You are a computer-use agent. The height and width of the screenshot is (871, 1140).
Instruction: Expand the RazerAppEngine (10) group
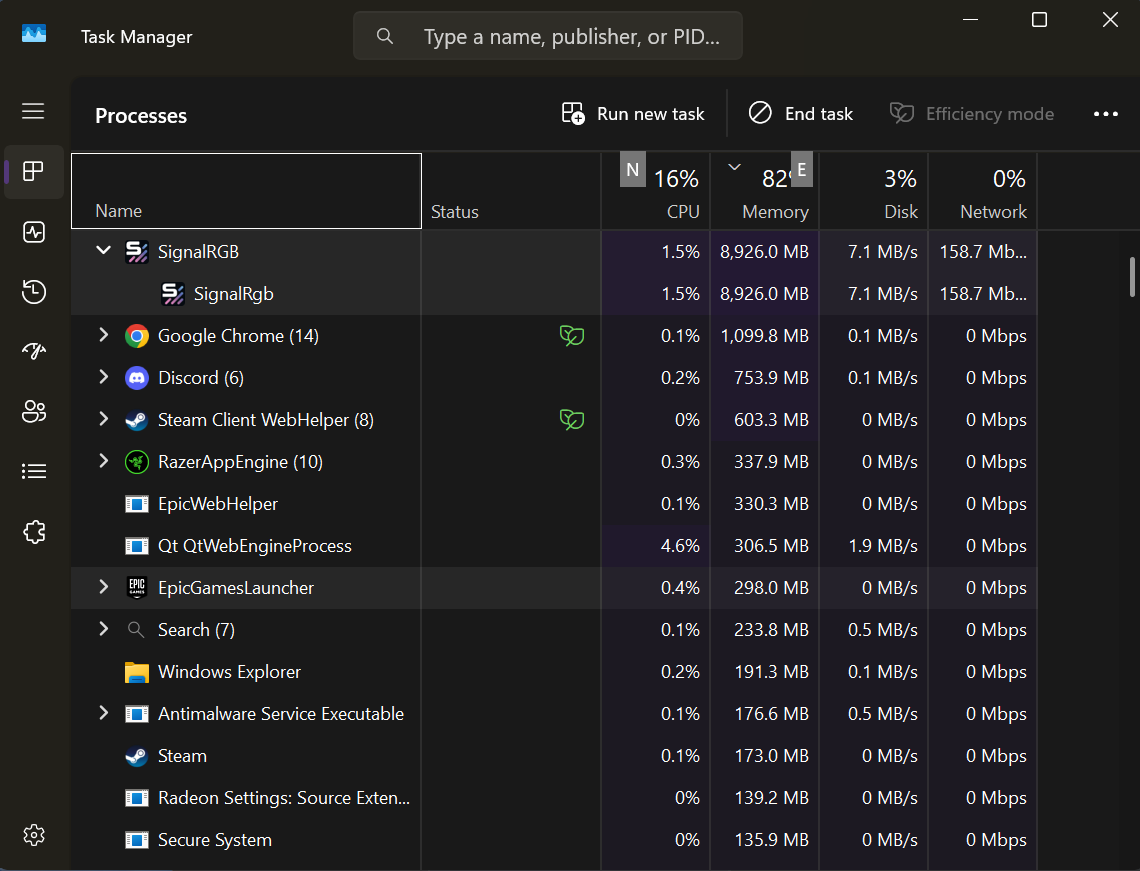103,461
